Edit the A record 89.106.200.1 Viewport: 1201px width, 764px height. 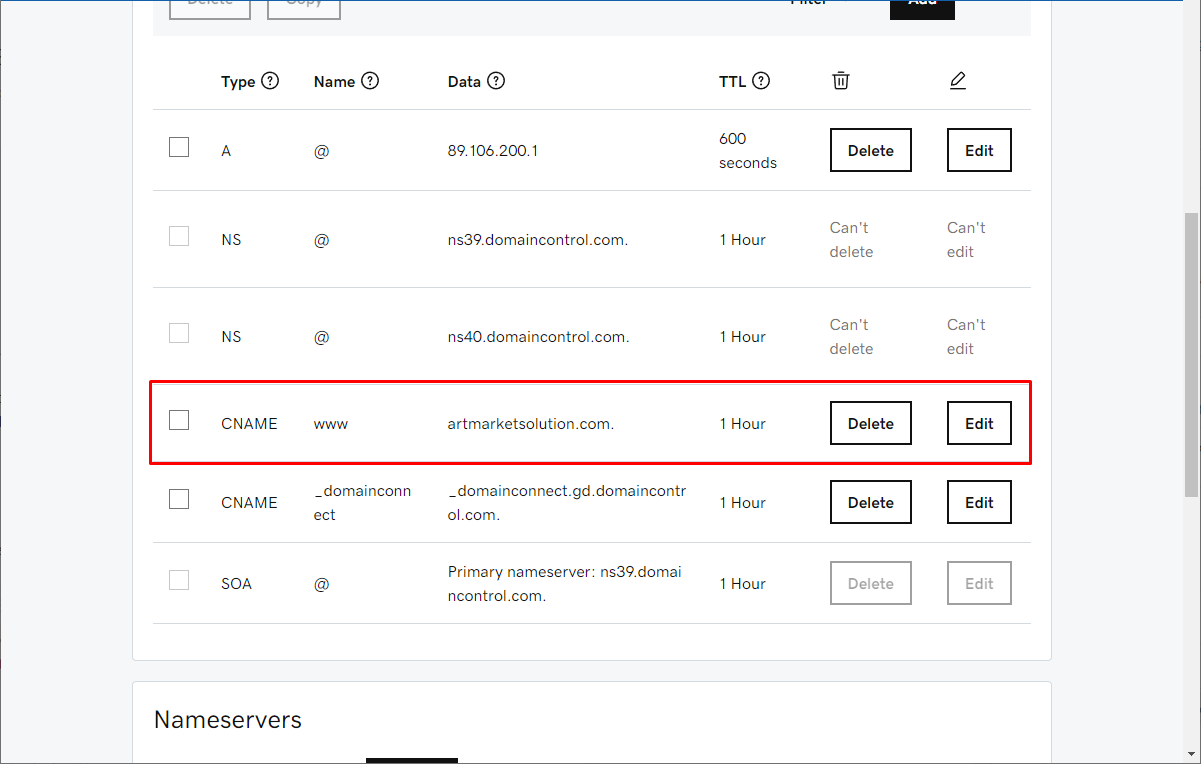pos(979,150)
